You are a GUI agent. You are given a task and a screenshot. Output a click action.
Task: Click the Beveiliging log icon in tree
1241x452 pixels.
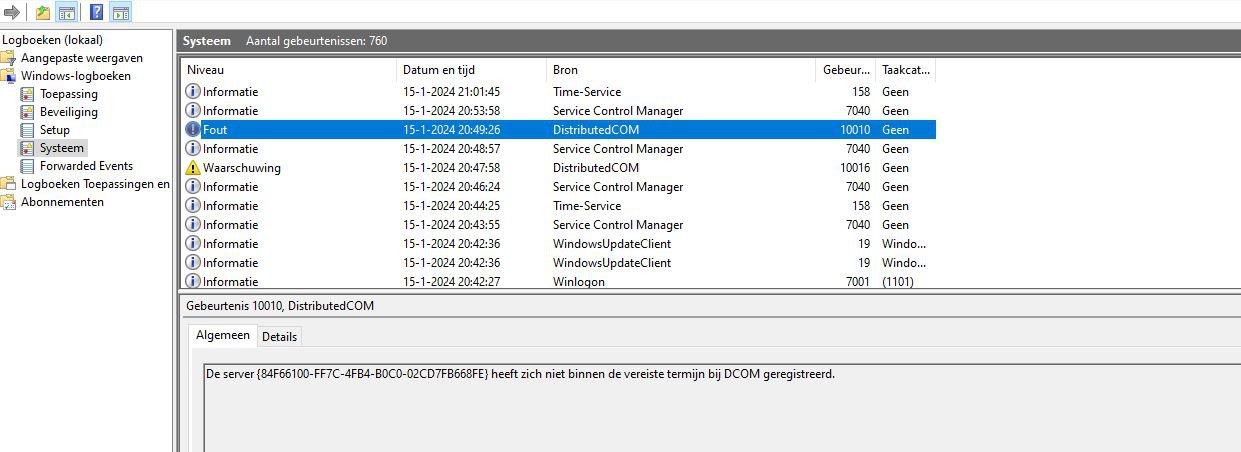point(28,112)
